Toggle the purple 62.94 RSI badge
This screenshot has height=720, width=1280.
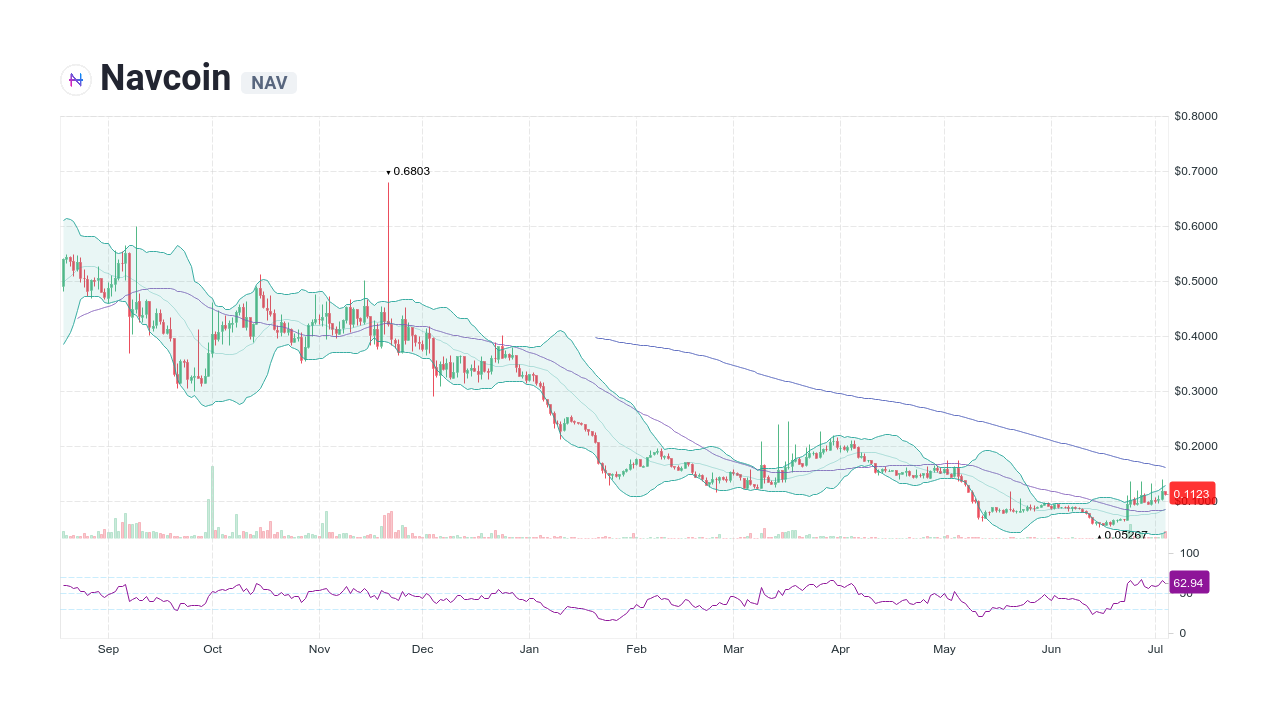coord(1191,582)
